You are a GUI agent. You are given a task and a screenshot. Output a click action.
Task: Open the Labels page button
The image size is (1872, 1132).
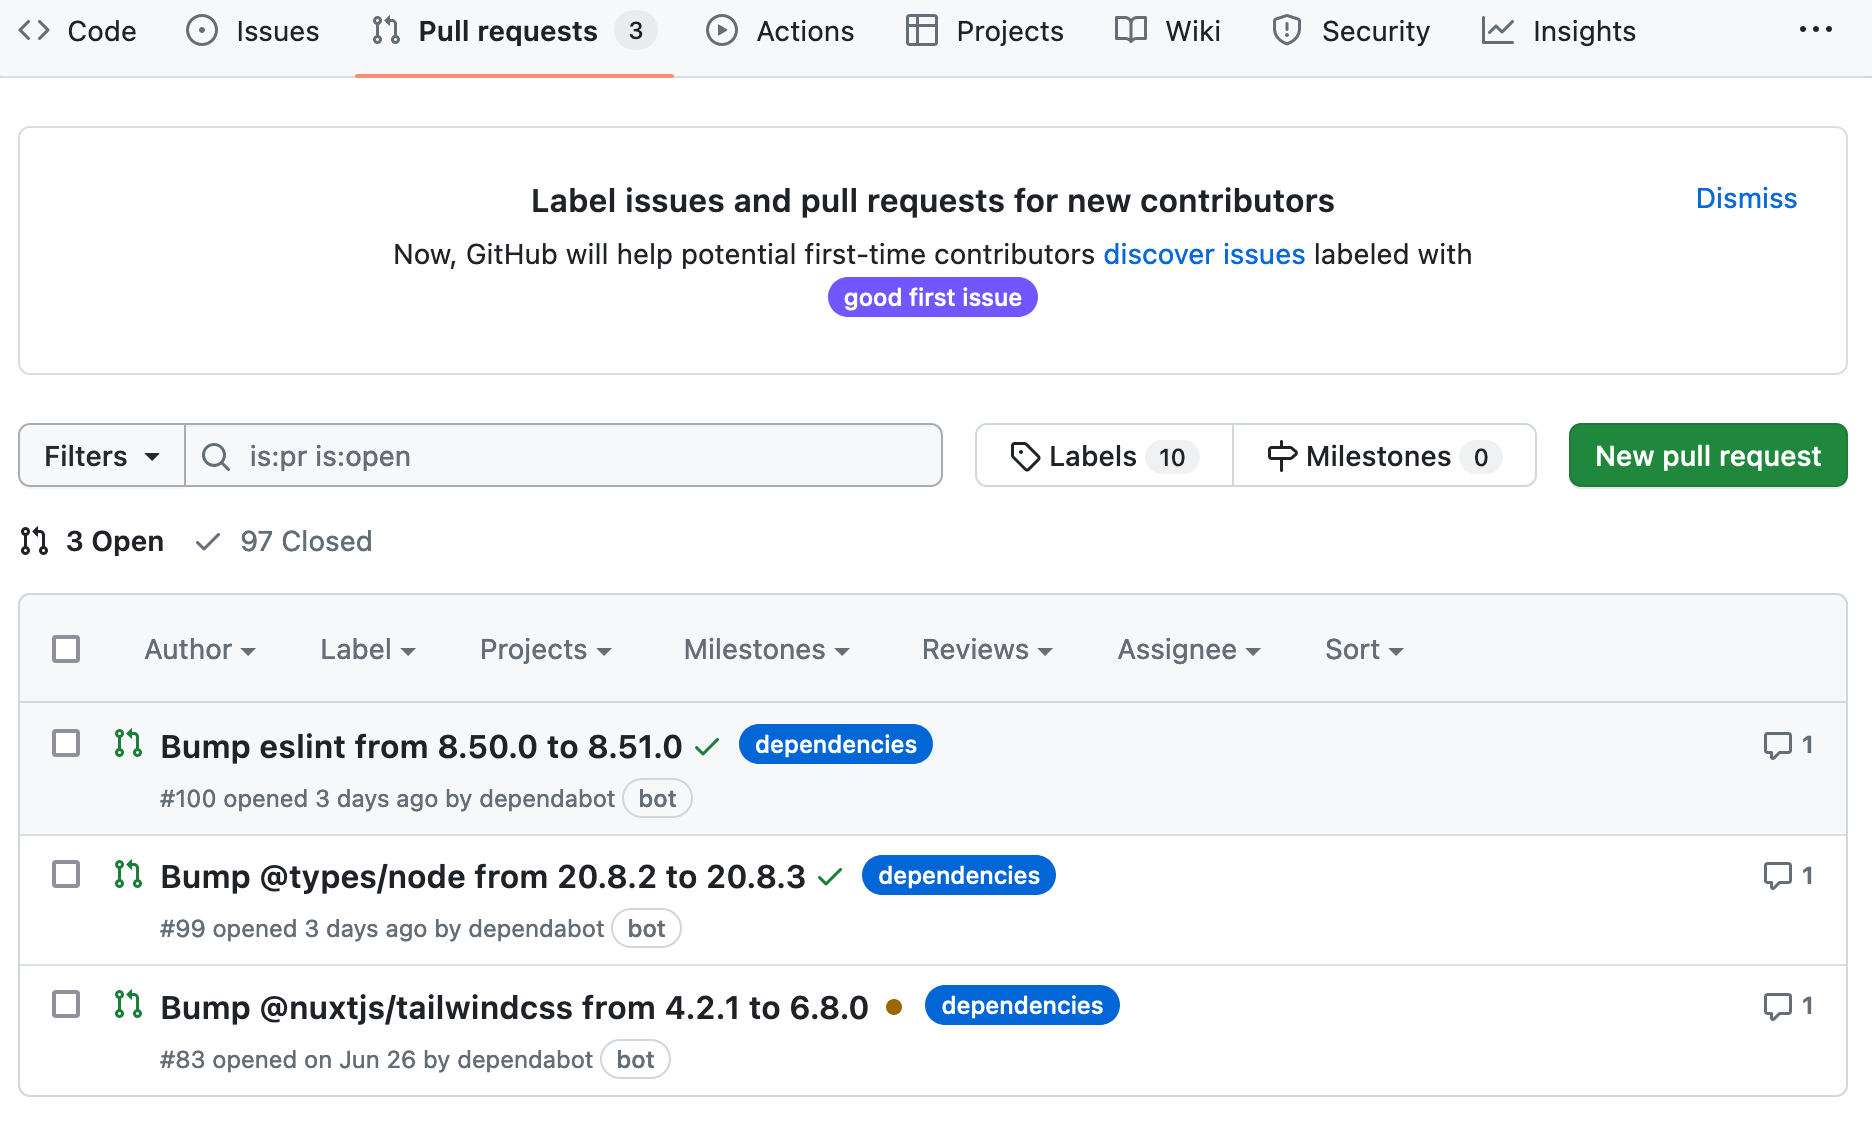tap(1104, 456)
